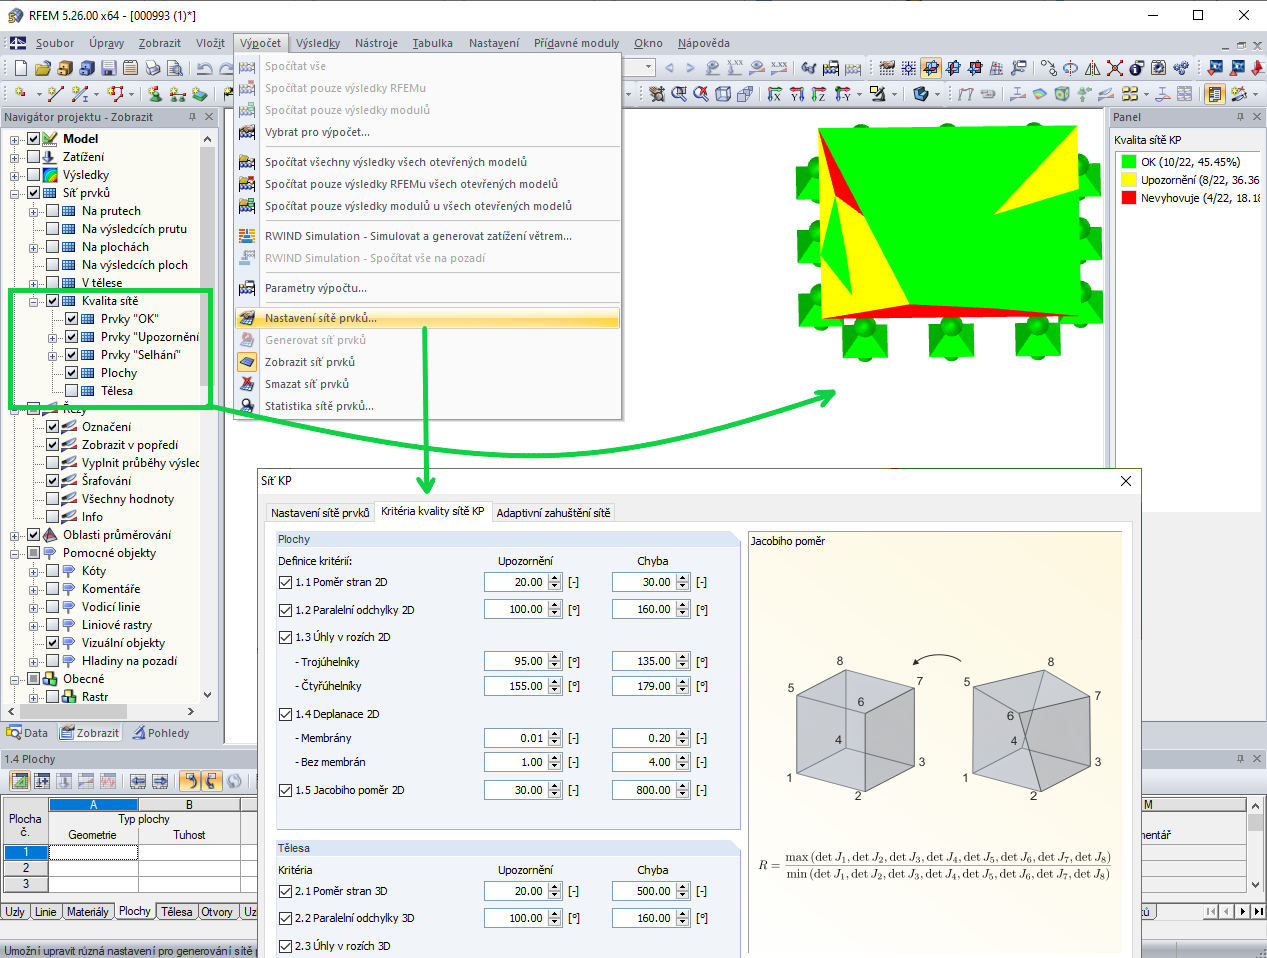Click the Smazat síť prvků menu icon
This screenshot has width=1267, height=958.
point(247,384)
